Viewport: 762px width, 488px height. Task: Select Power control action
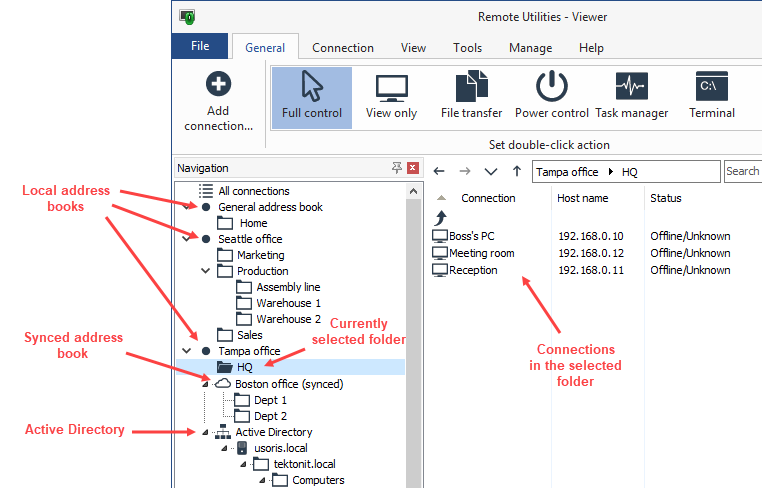pyautogui.click(x=551, y=99)
